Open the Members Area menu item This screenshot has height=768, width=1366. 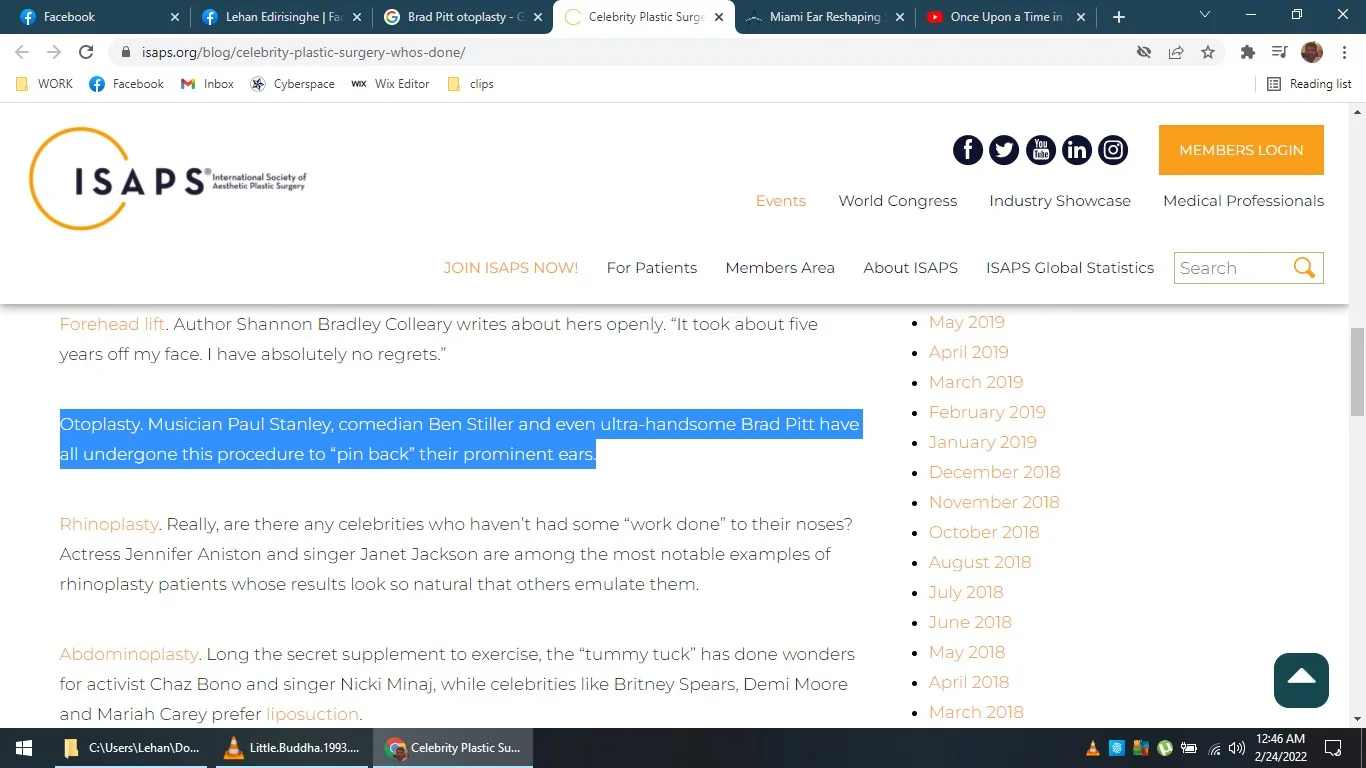(x=780, y=268)
